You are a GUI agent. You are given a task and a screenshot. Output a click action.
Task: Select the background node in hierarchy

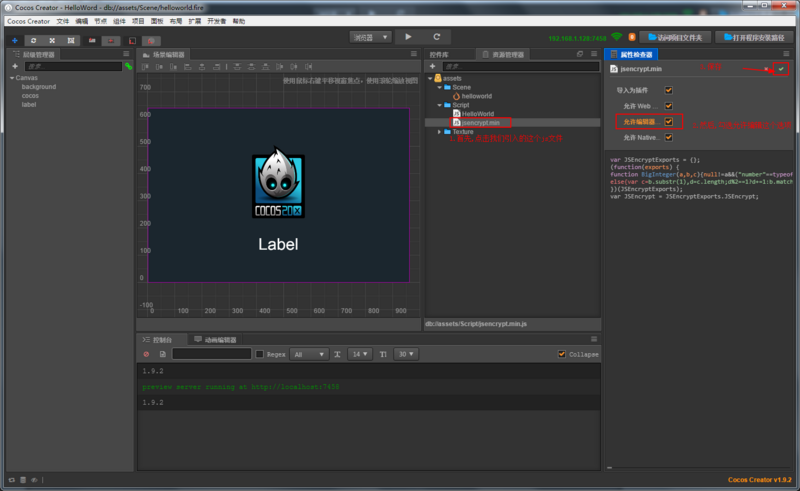(39, 87)
